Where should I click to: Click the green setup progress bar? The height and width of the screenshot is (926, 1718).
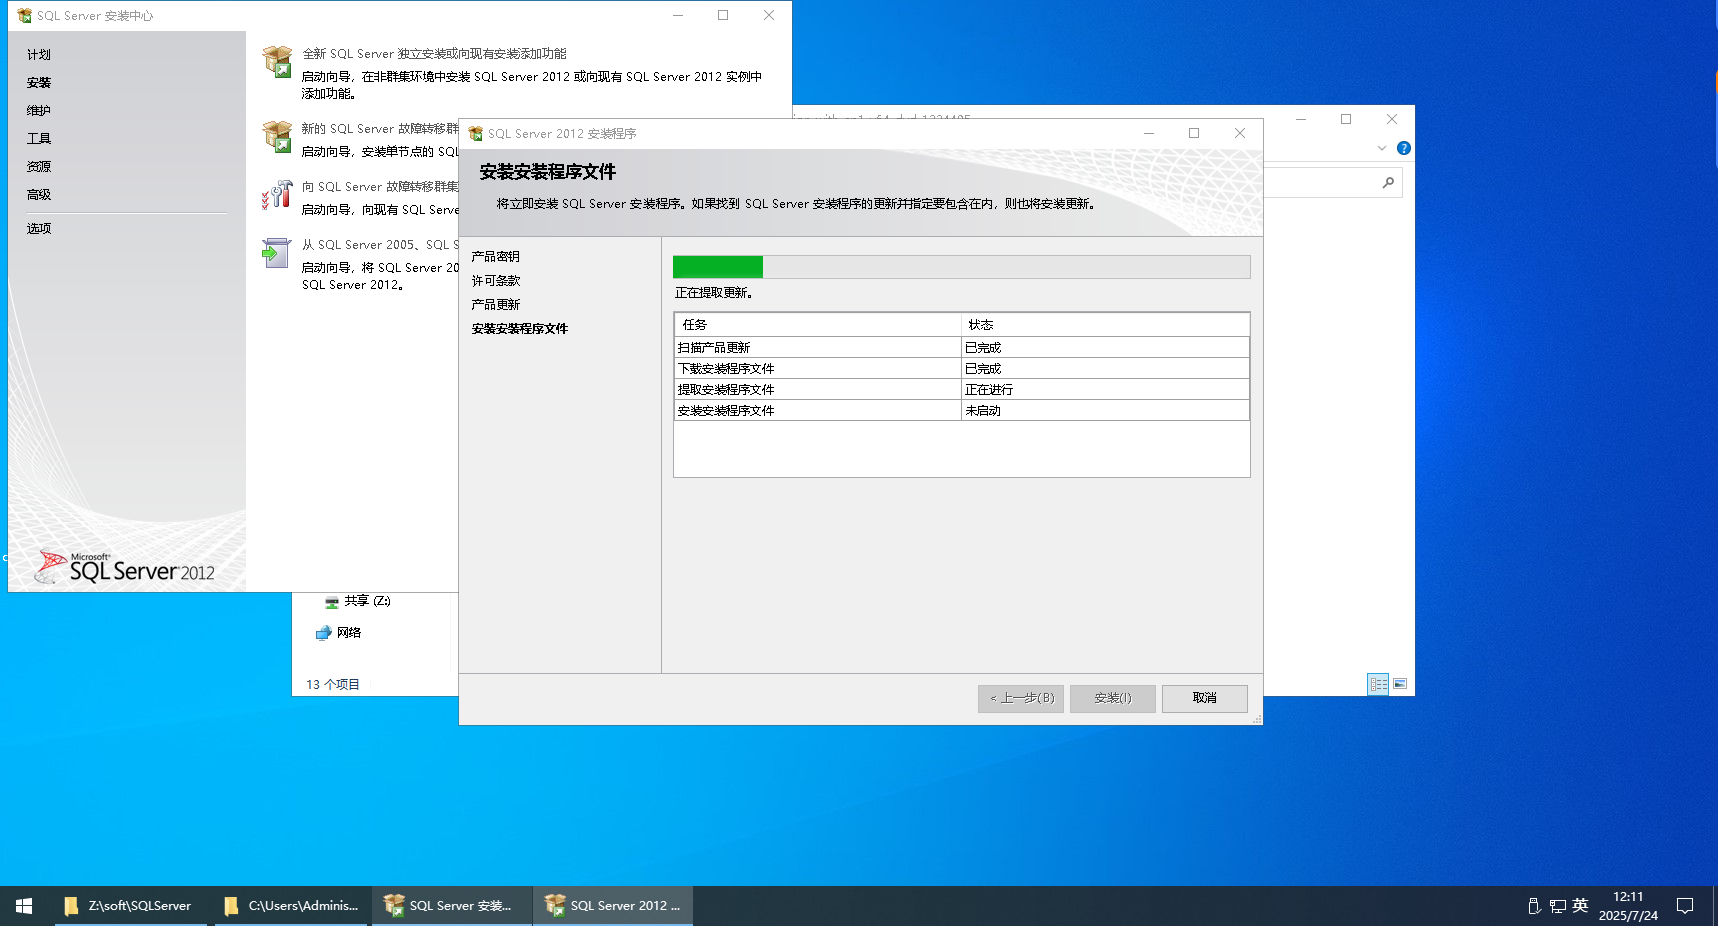click(x=961, y=266)
